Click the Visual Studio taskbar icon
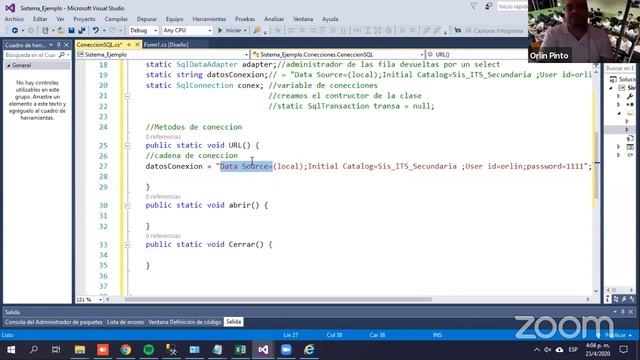Screen dimensions: 640x360 click(263, 350)
